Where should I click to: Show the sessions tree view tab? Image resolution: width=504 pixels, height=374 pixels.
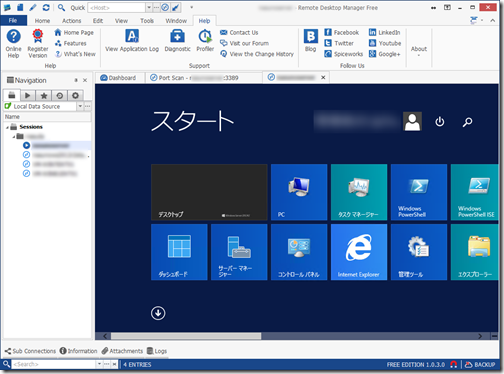pyautogui.click(x=12, y=95)
